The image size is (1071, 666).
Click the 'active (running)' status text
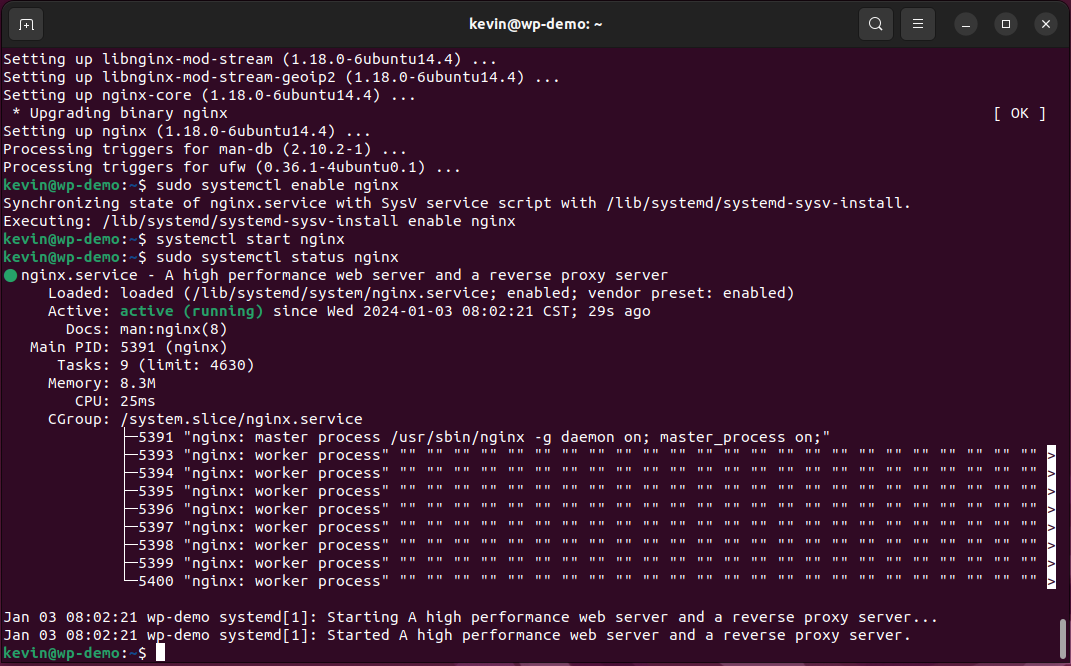pos(191,311)
